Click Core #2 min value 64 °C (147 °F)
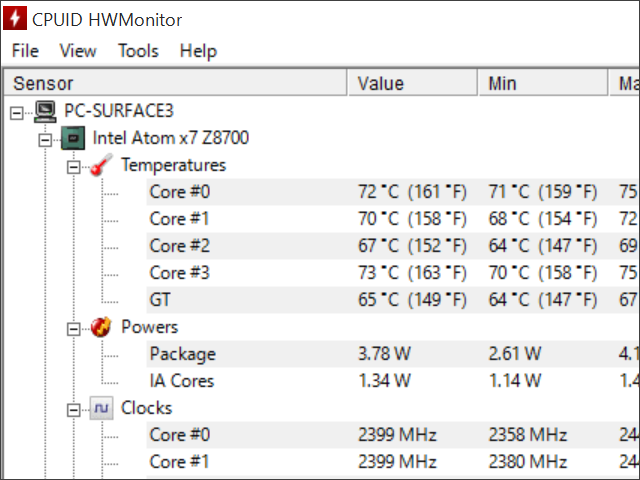The width and height of the screenshot is (640, 480). 543,246
